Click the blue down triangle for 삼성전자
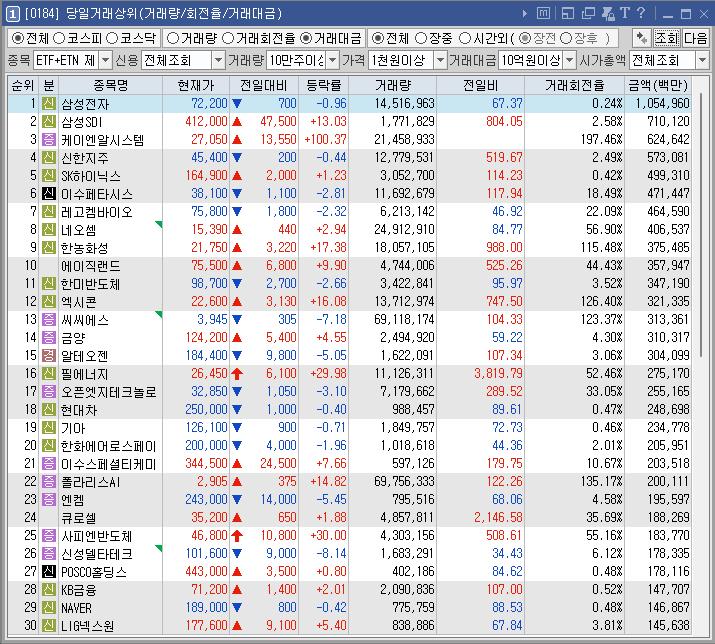 click(x=237, y=104)
